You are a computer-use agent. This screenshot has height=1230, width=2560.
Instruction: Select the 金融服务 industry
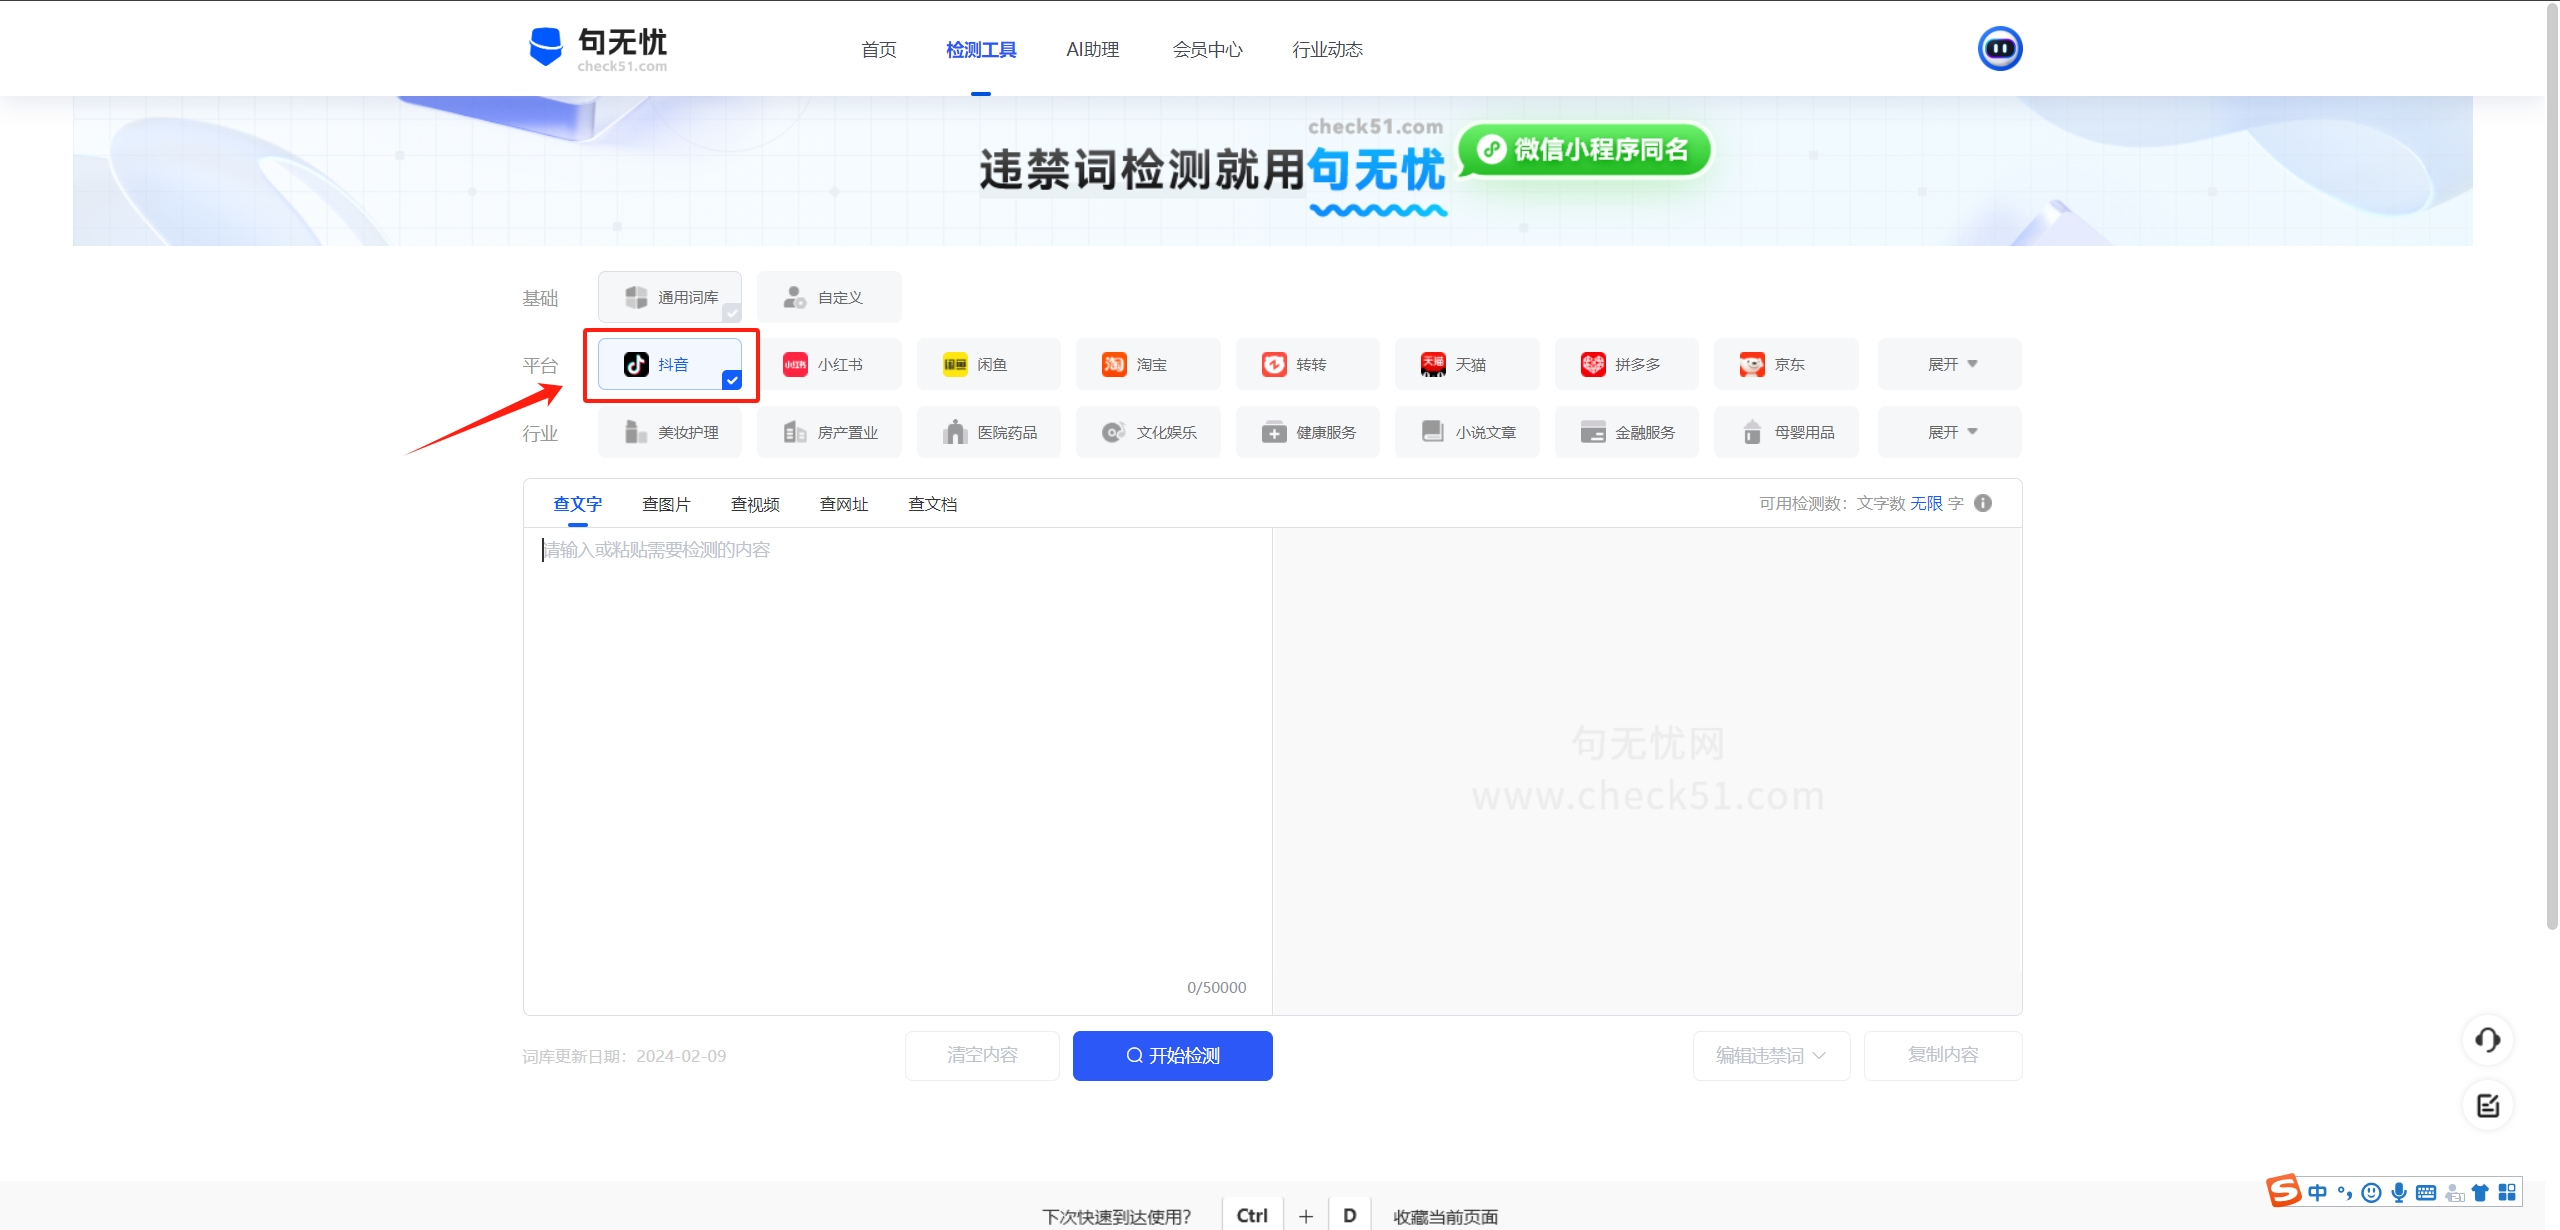[1627, 432]
